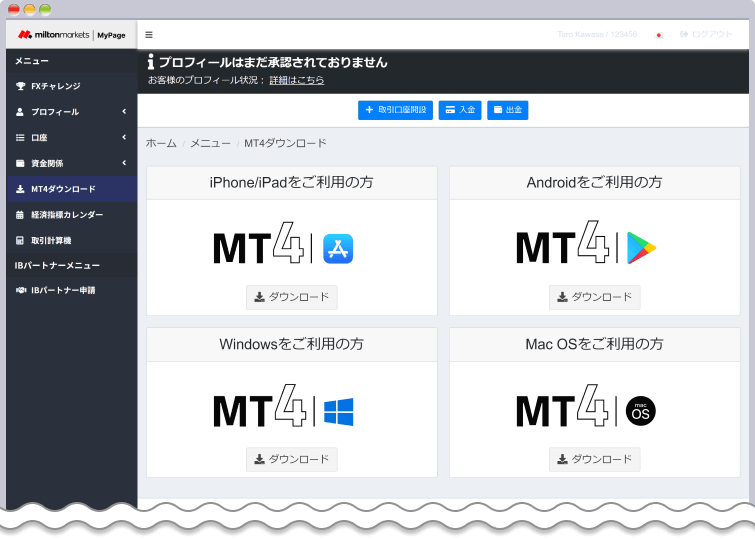Expand the 口座 submenu chevron

(x=124, y=137)
